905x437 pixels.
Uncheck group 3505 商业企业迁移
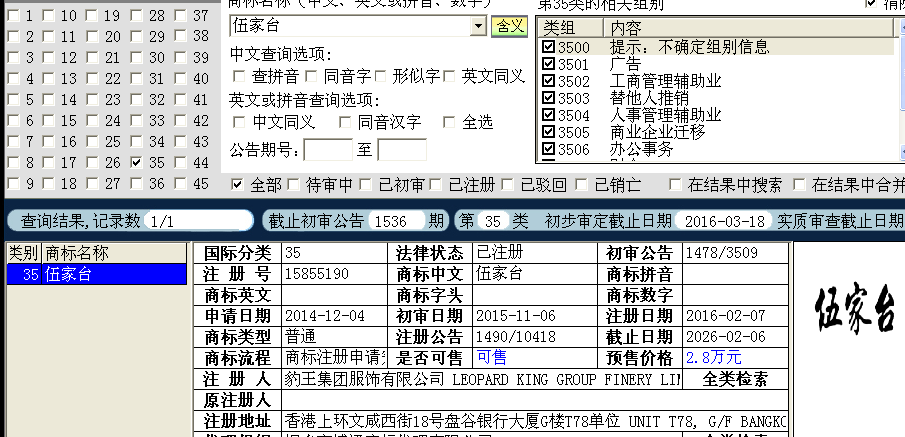pyautogui.click(x=548, y=132)
